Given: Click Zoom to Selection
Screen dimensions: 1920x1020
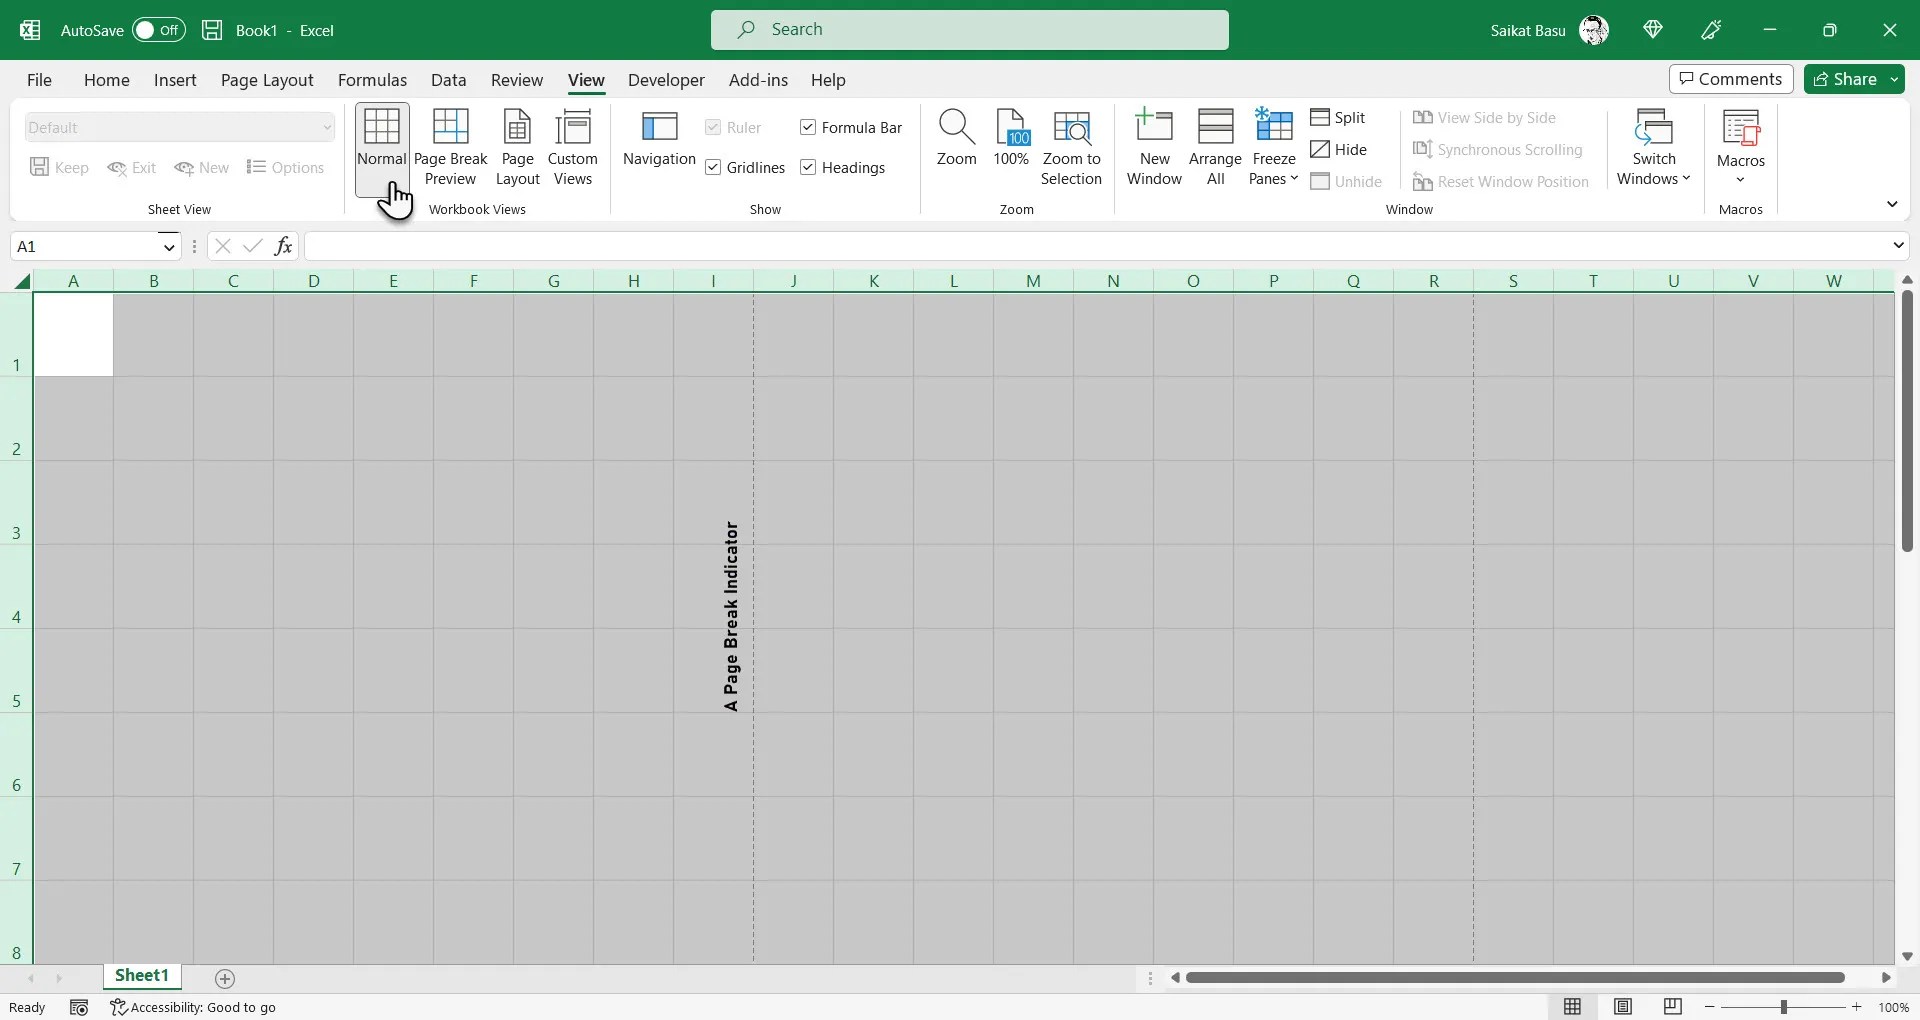Looking at the screenshot, I should click(1071, 146).
